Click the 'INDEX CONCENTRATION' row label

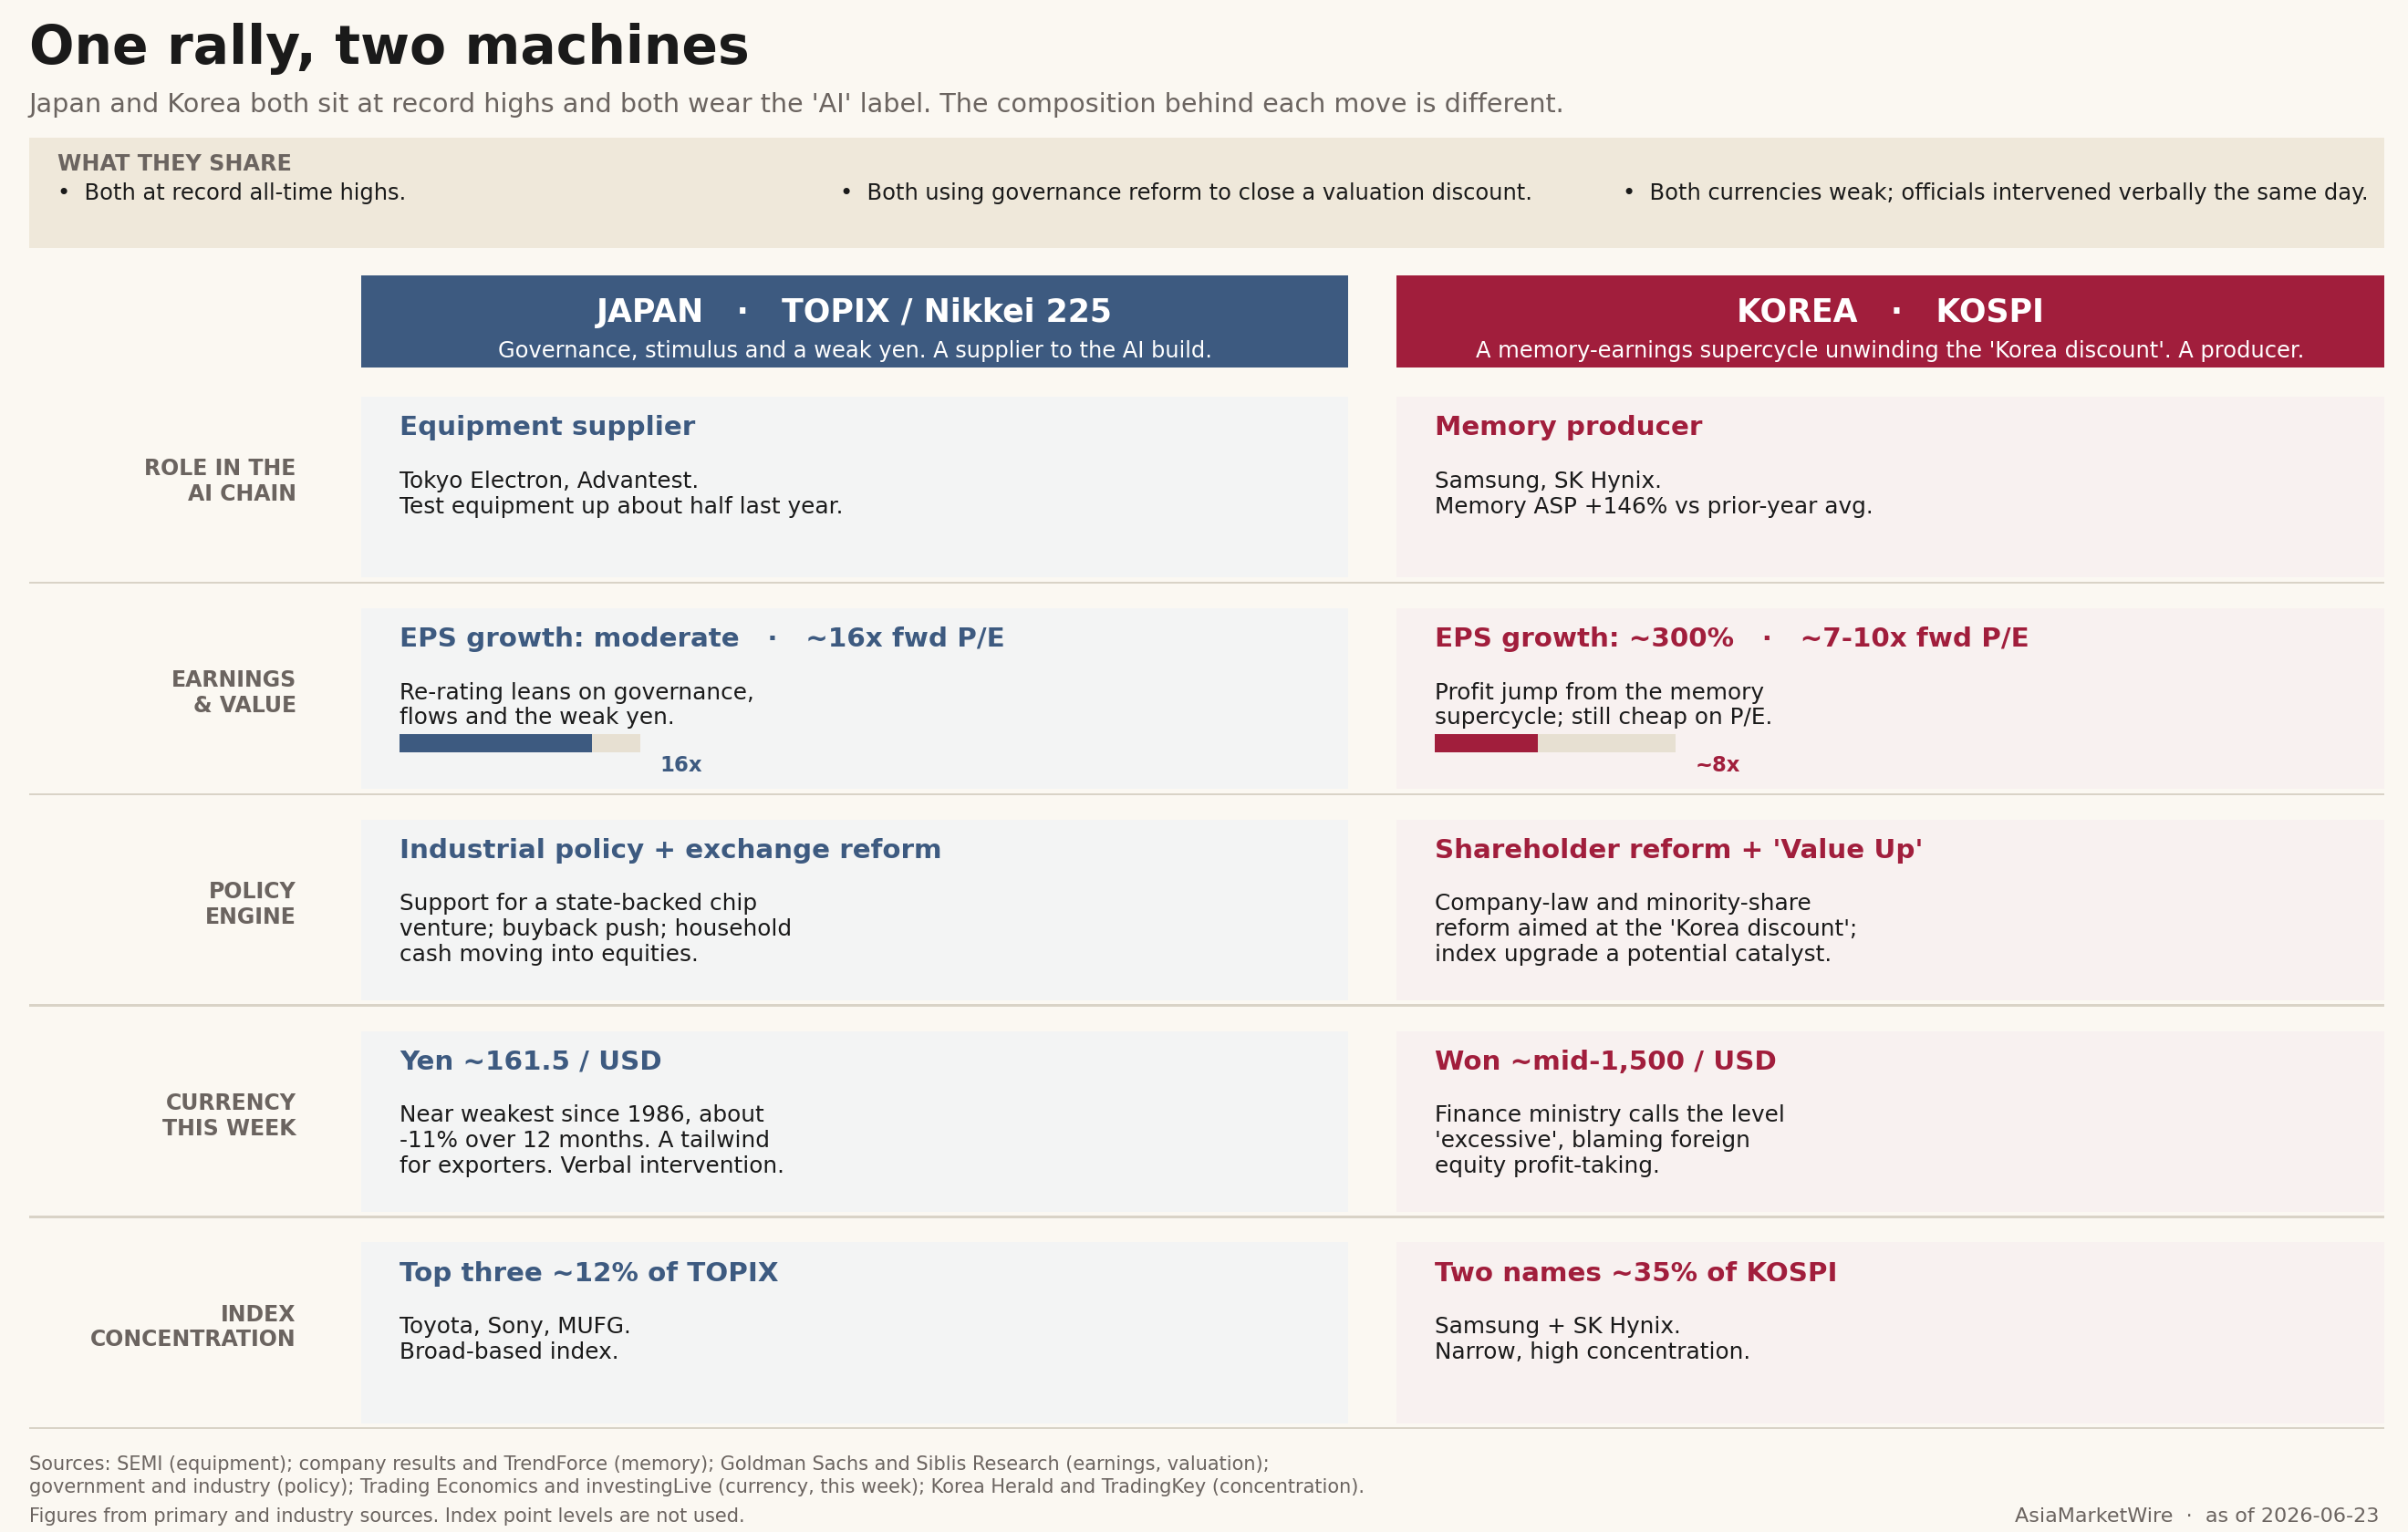(x=193, y=1326)
